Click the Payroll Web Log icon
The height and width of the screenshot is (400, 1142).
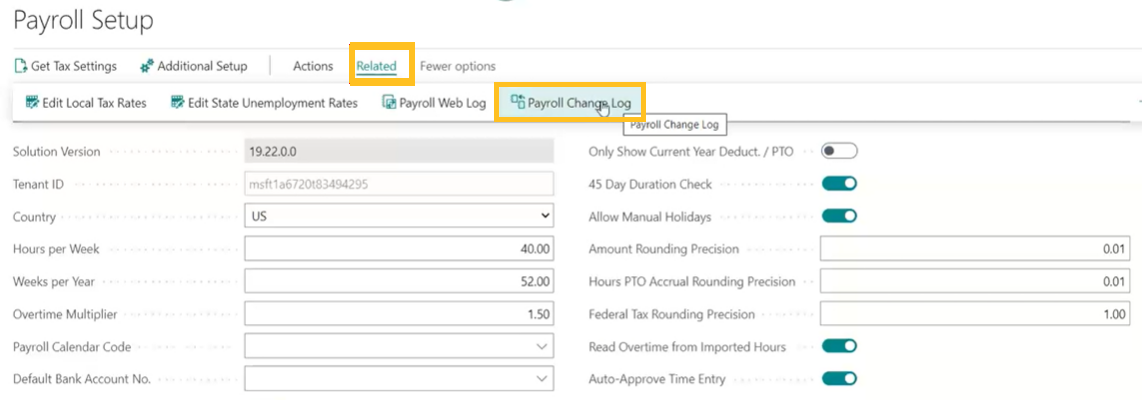pos(390,103)
